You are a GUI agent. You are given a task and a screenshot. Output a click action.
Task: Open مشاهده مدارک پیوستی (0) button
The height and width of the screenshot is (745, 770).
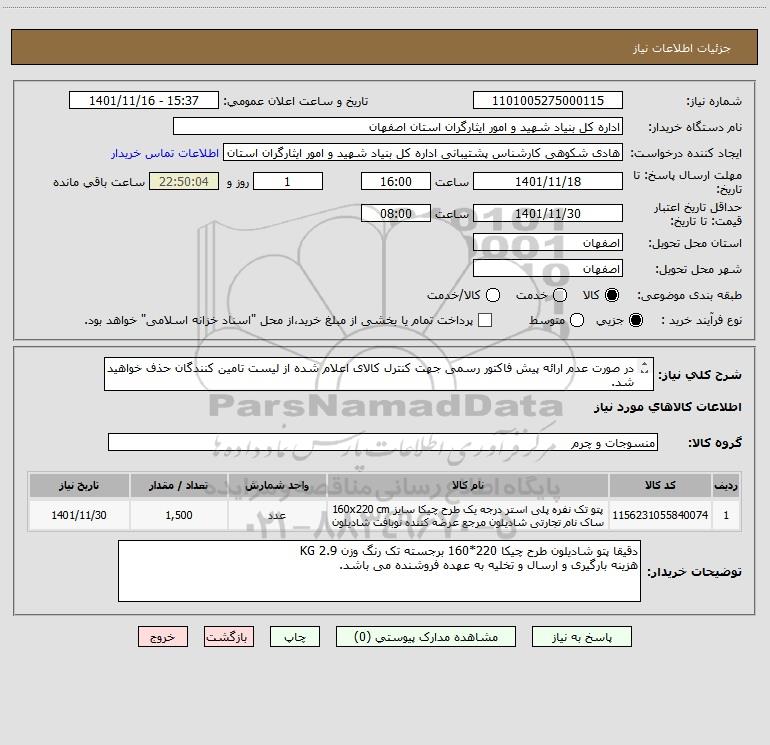426,637
